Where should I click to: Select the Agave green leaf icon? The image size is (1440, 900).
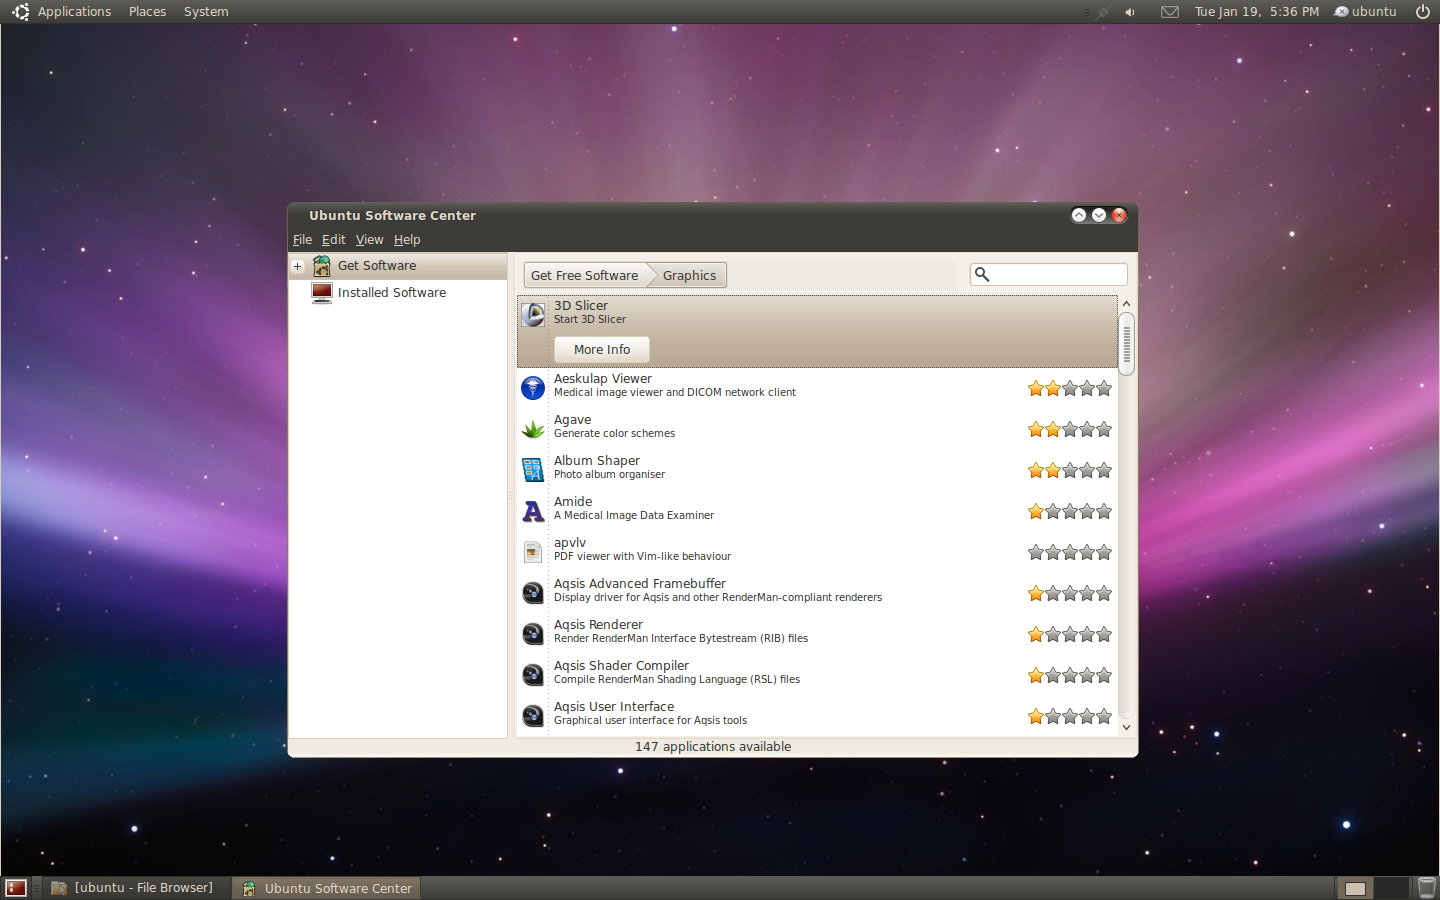[x=533, y=429]
